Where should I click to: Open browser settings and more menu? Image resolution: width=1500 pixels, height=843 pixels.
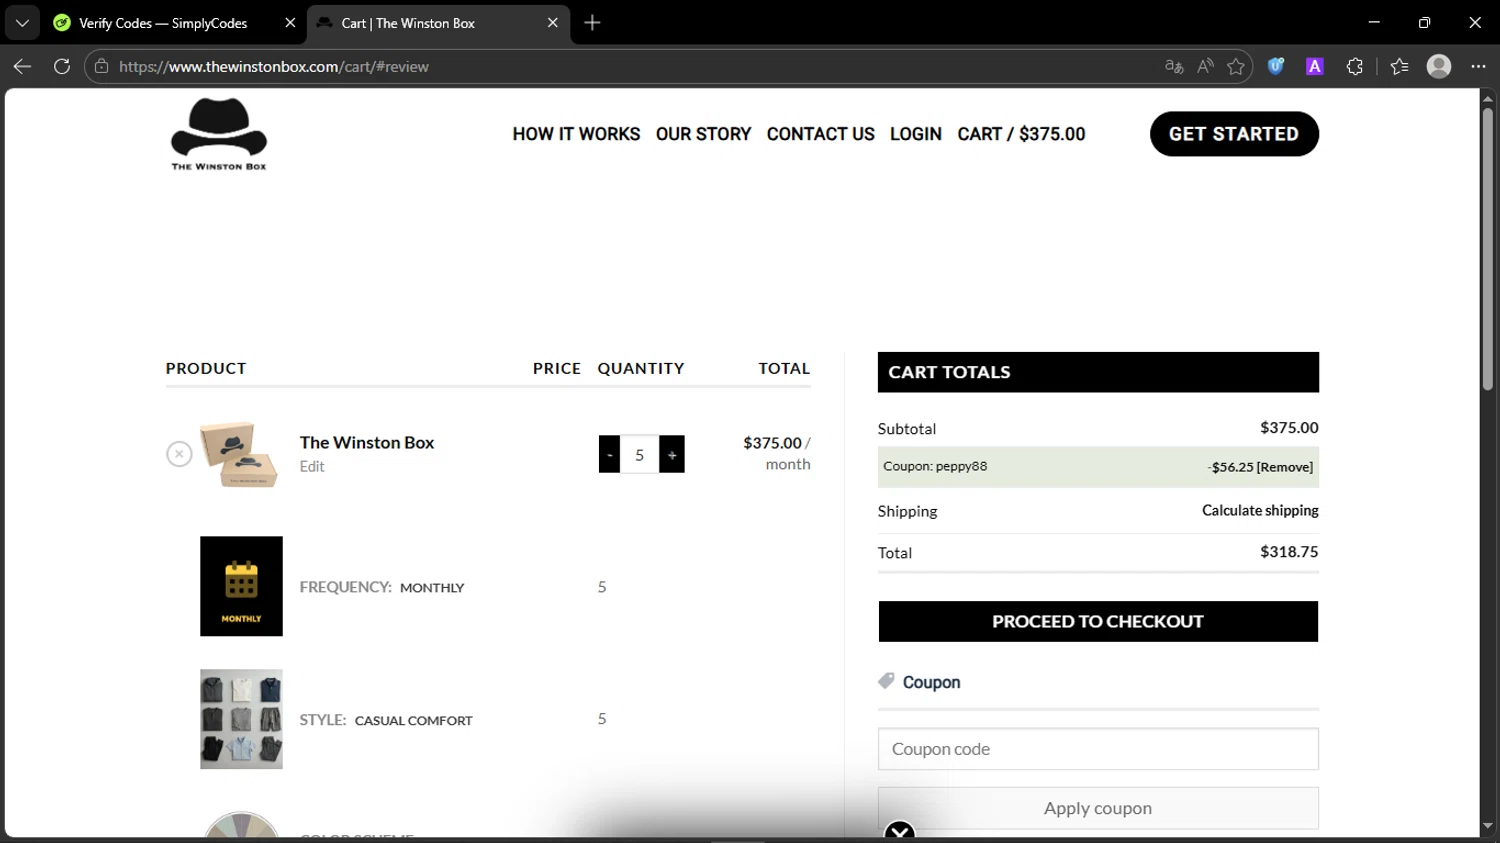pyautogui.click(x=1479, y=67)
